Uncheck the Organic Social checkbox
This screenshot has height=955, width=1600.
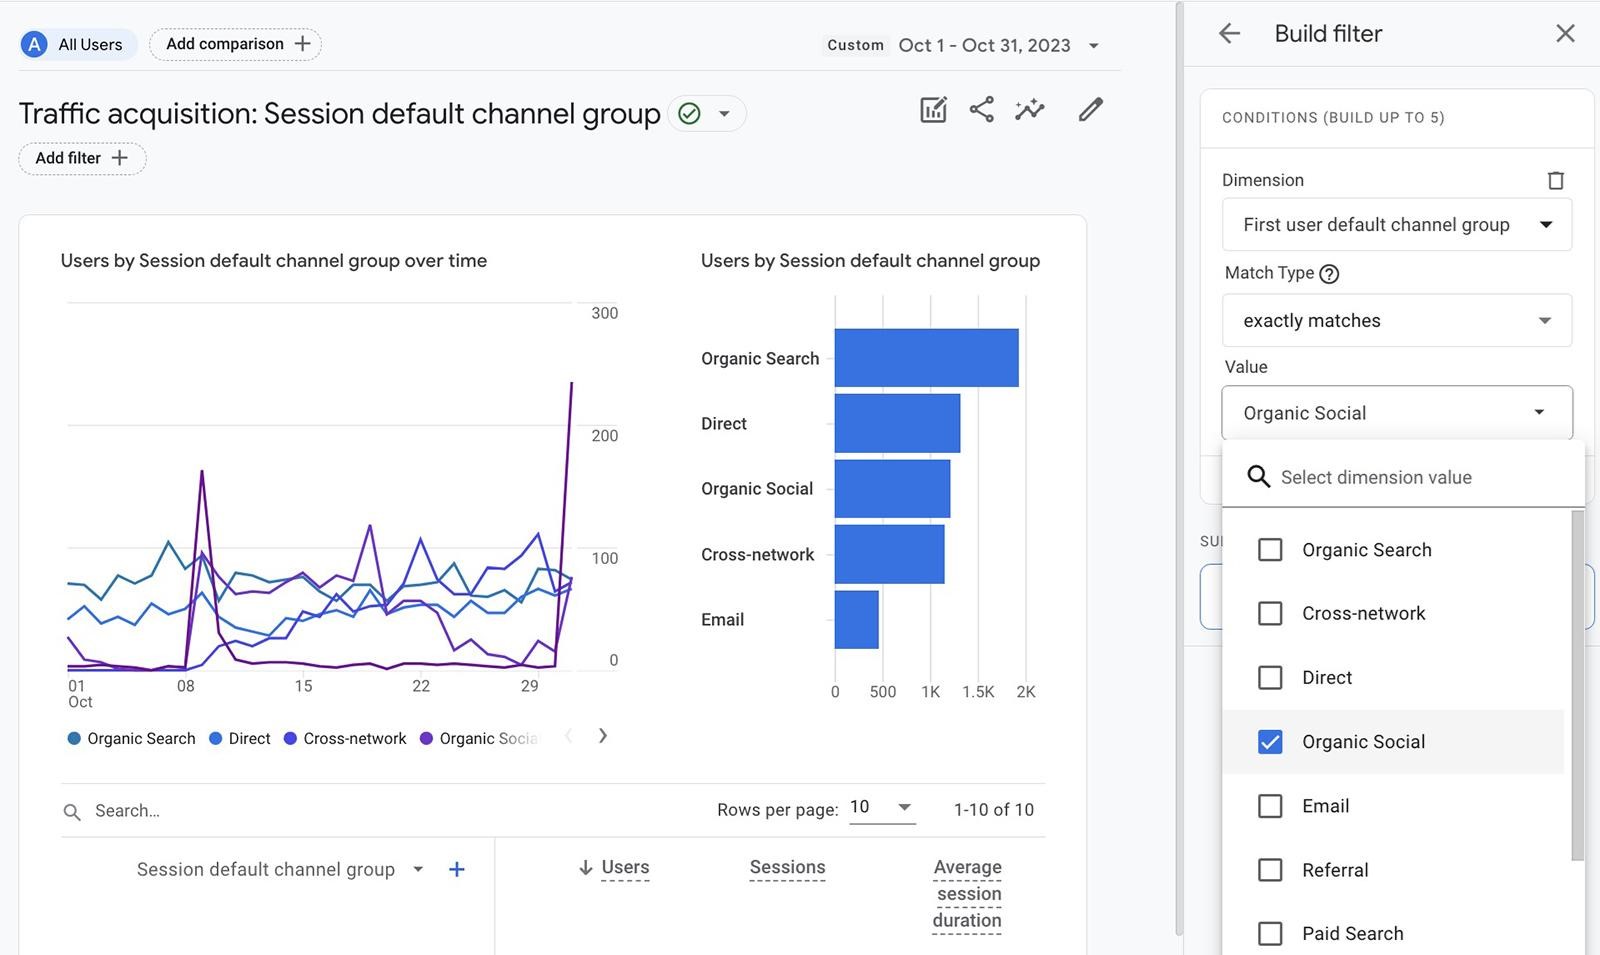[1270, 742]
